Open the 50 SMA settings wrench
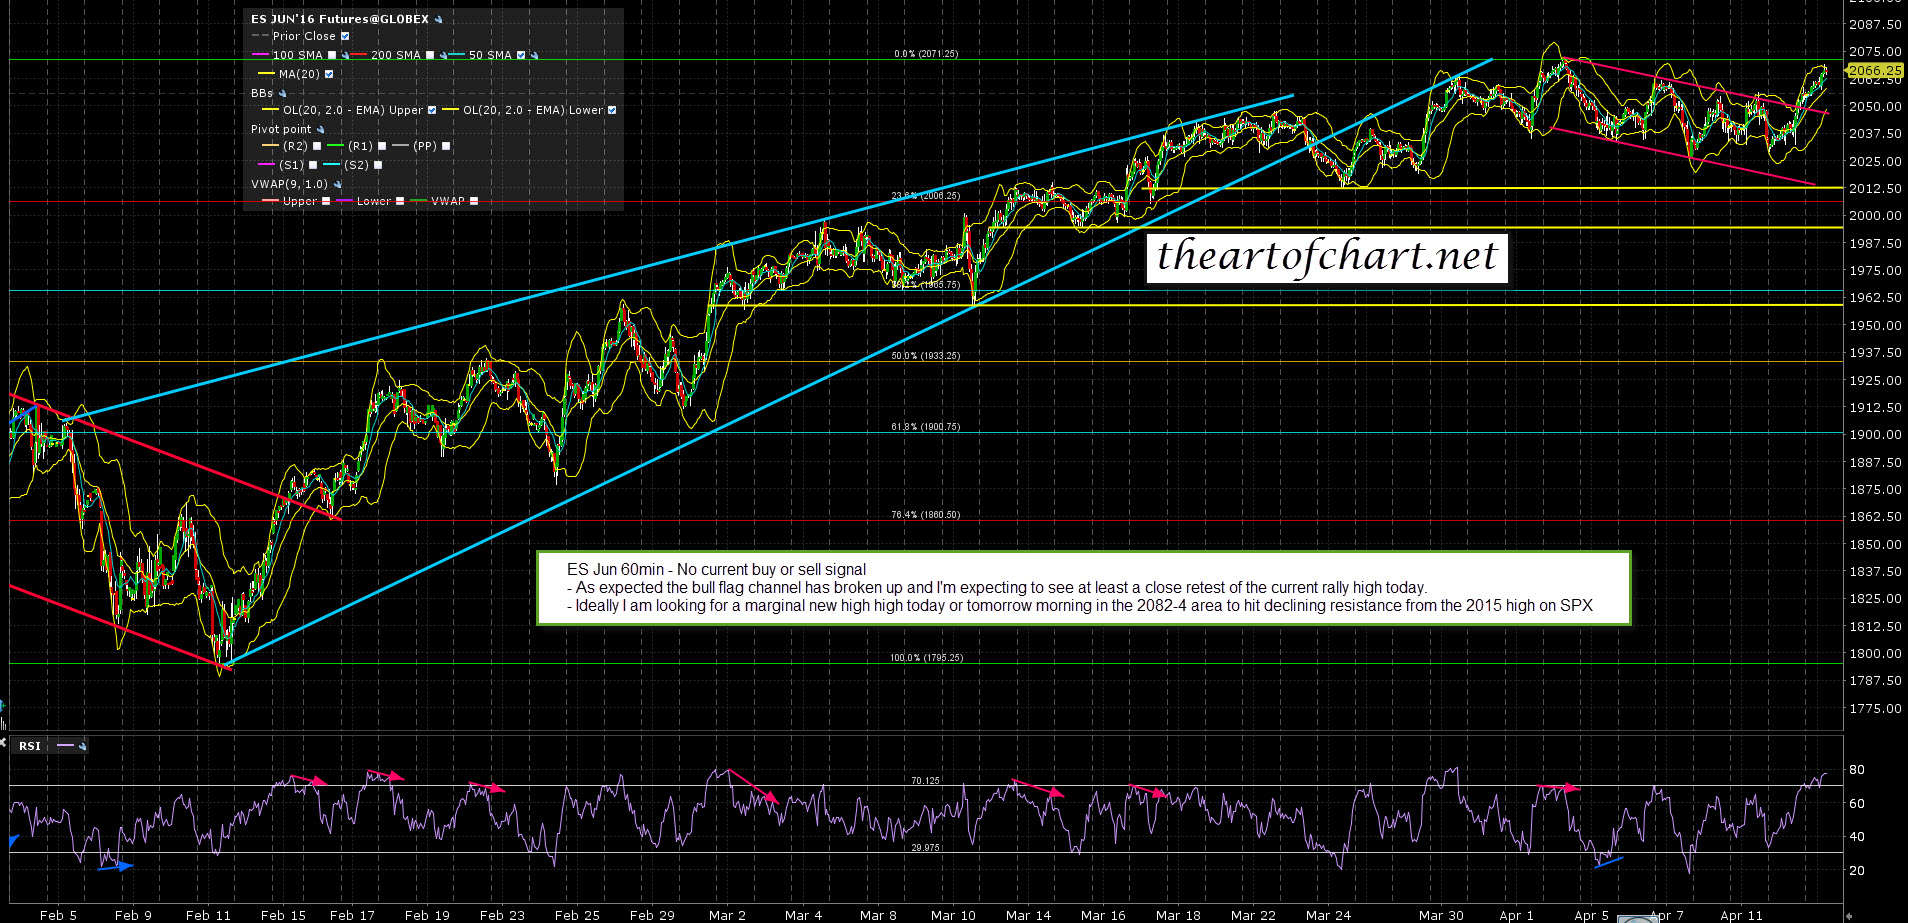This screenshot has height=923, width=1908. (x=534, y=56)
